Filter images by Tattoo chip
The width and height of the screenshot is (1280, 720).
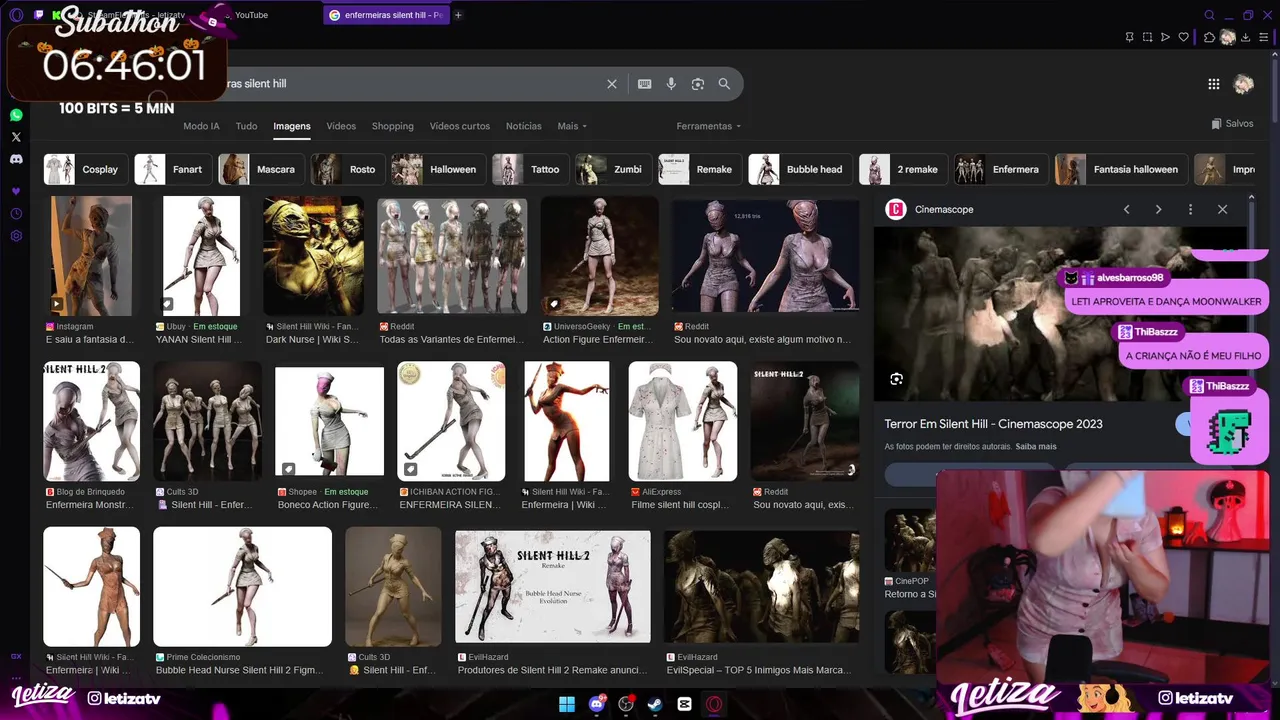point(530,169)
